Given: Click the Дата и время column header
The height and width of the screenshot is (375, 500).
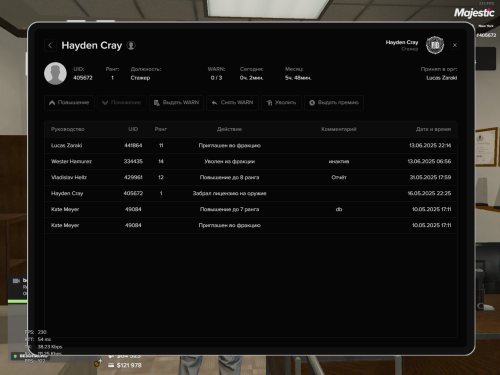Looking at the screenshot, I should click(x=433, y=129).
